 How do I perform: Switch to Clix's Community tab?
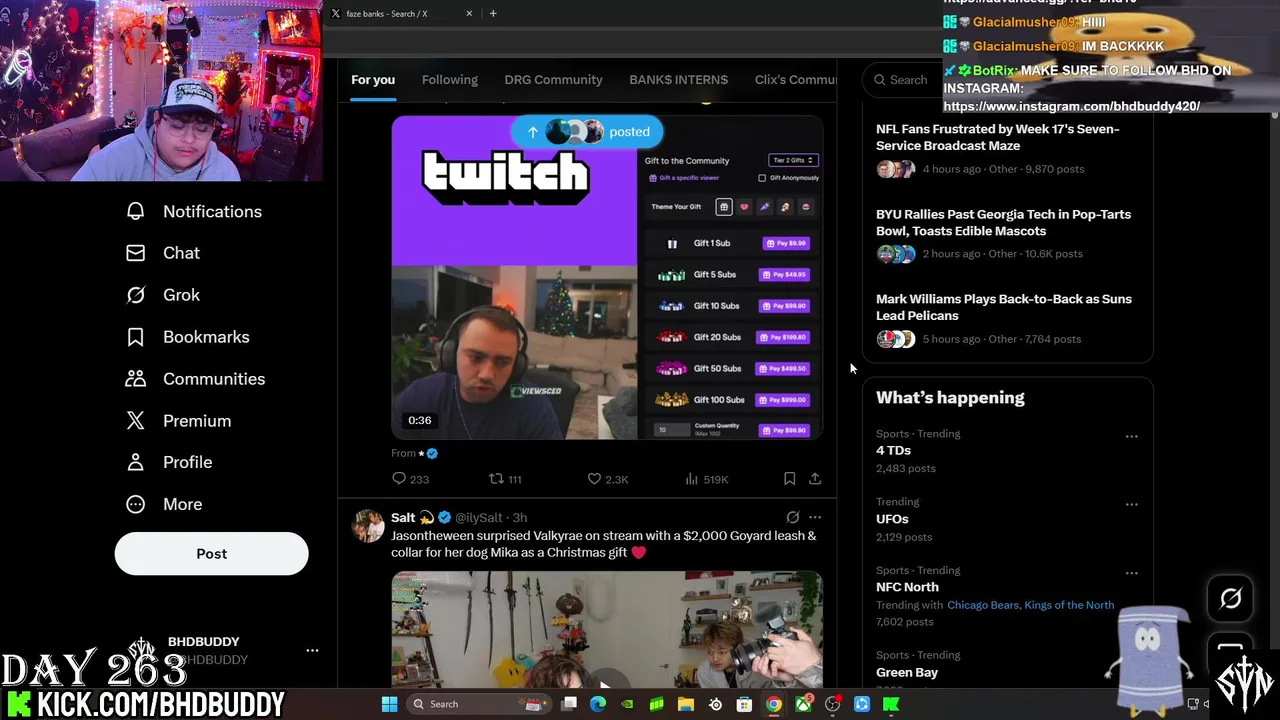795,80
